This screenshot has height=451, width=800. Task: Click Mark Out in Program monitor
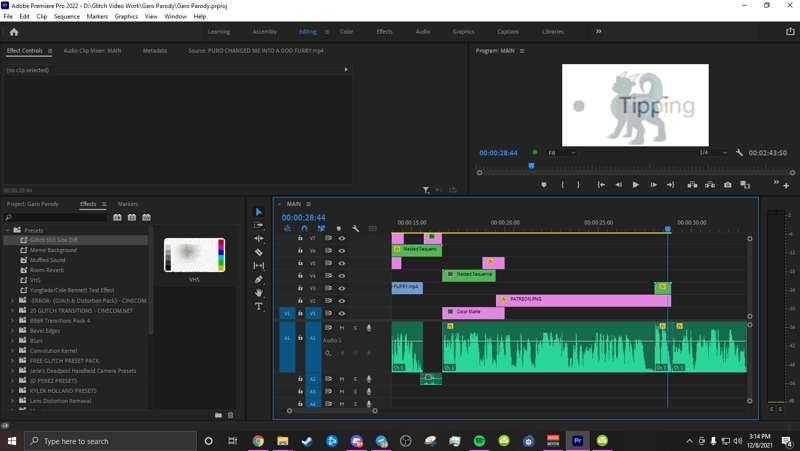tap(579, 185)
